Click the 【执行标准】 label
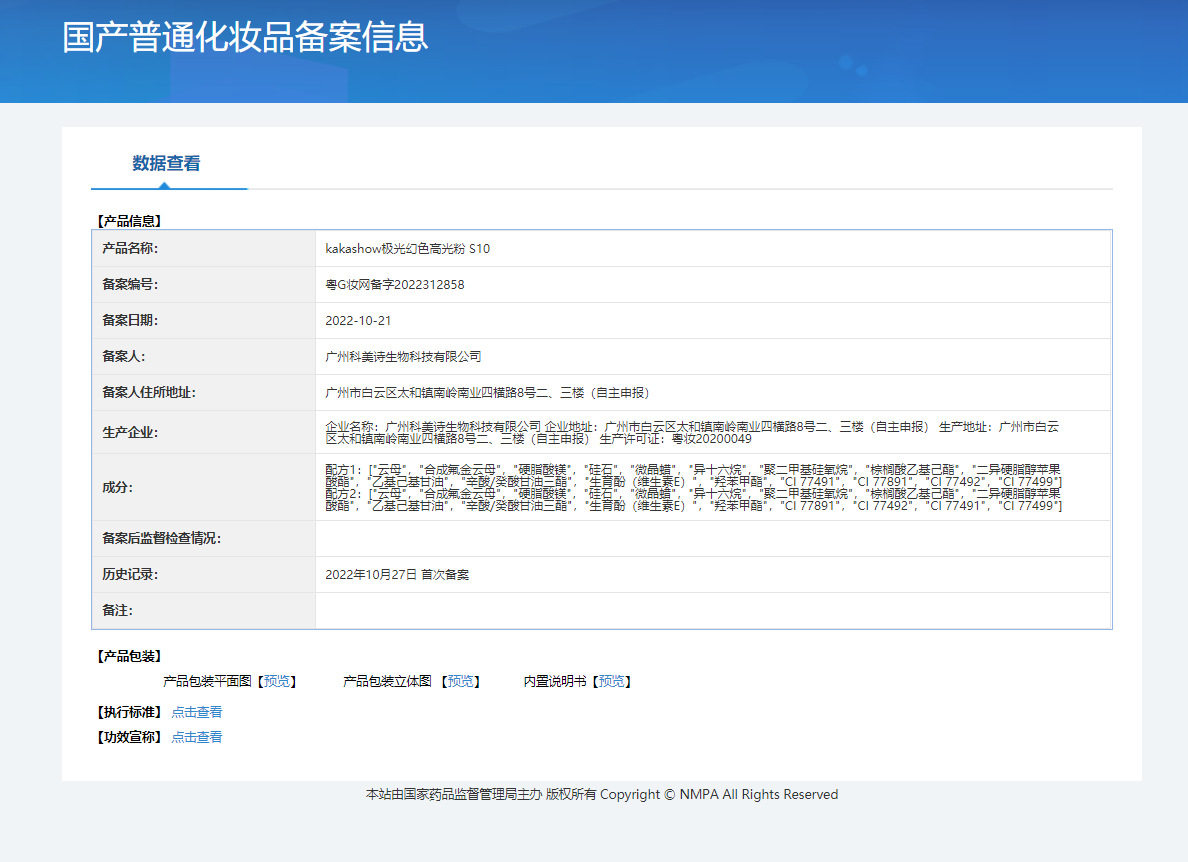Screen dimensions: 1188x862 tap(129, 712)
